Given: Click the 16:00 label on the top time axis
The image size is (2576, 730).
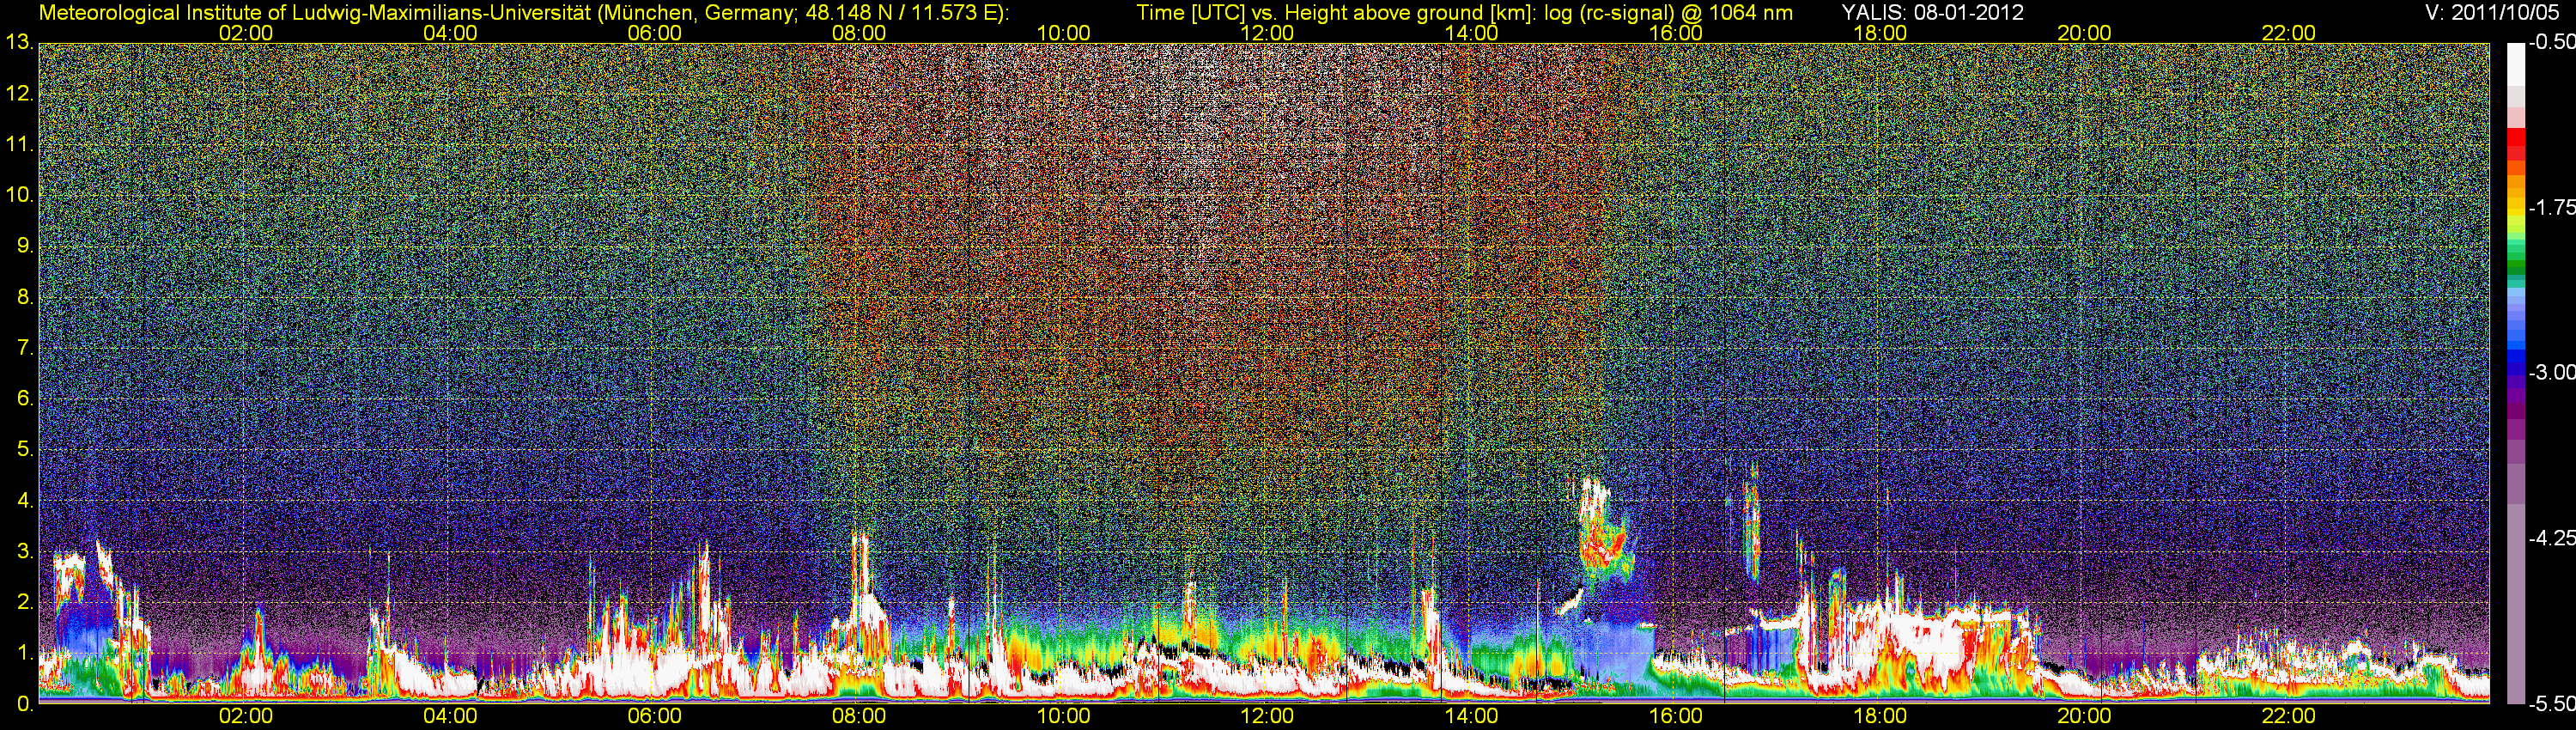Looking at the screenshot, I should (1676, 33).
